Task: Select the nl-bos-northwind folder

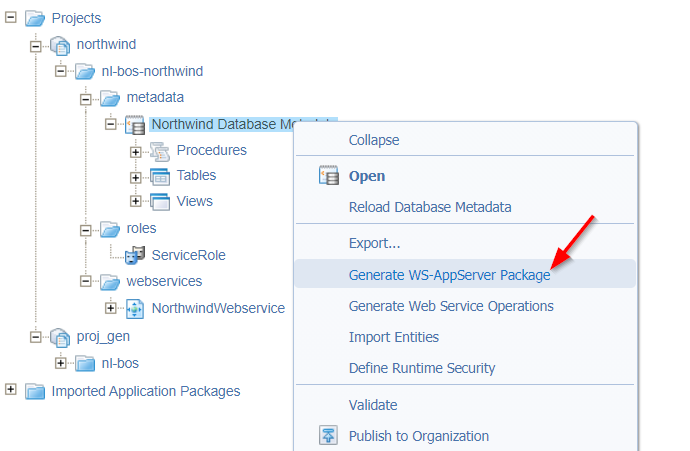Action: click(x=152, y=71)
